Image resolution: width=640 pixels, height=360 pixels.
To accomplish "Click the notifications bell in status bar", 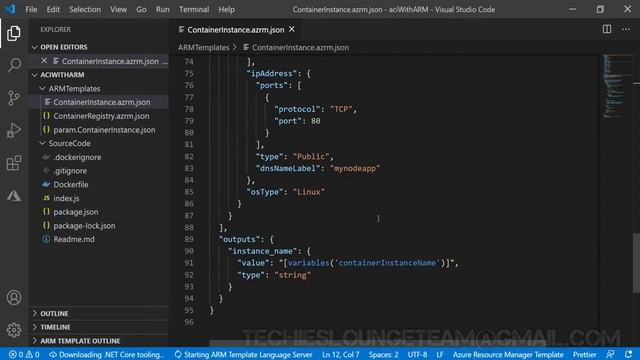I will (629, 354).
